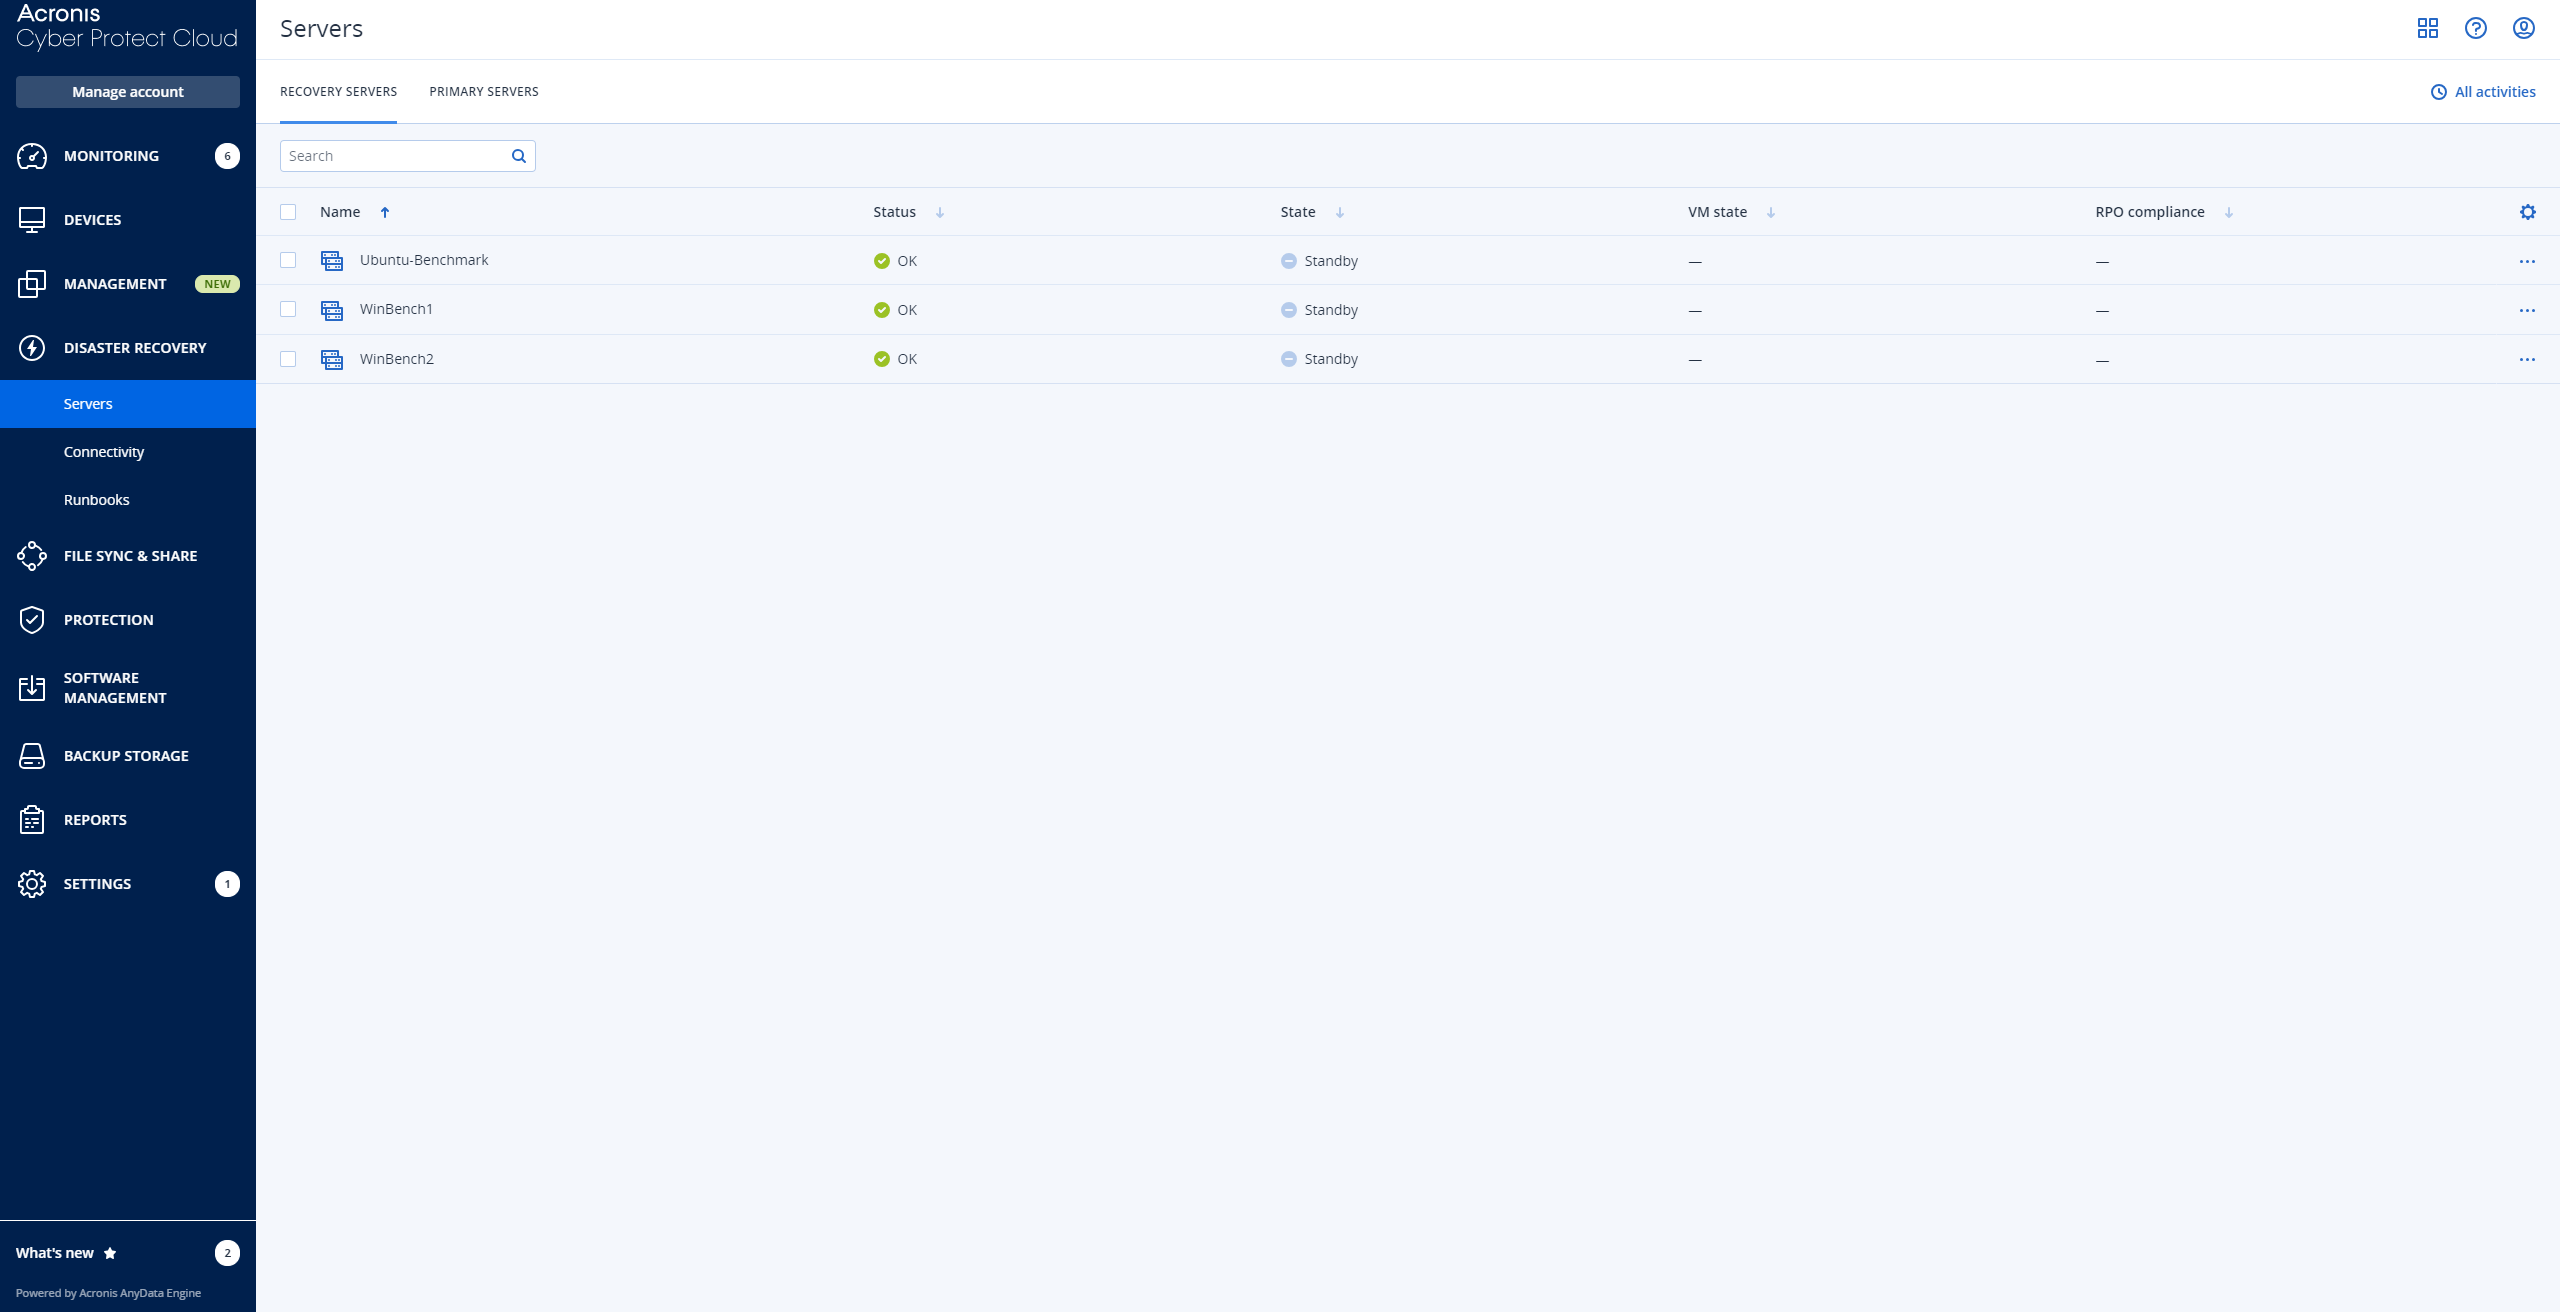The image size is (2560, 1312).
Task: Click the search magnifier icon
Action: pos(518,156)
